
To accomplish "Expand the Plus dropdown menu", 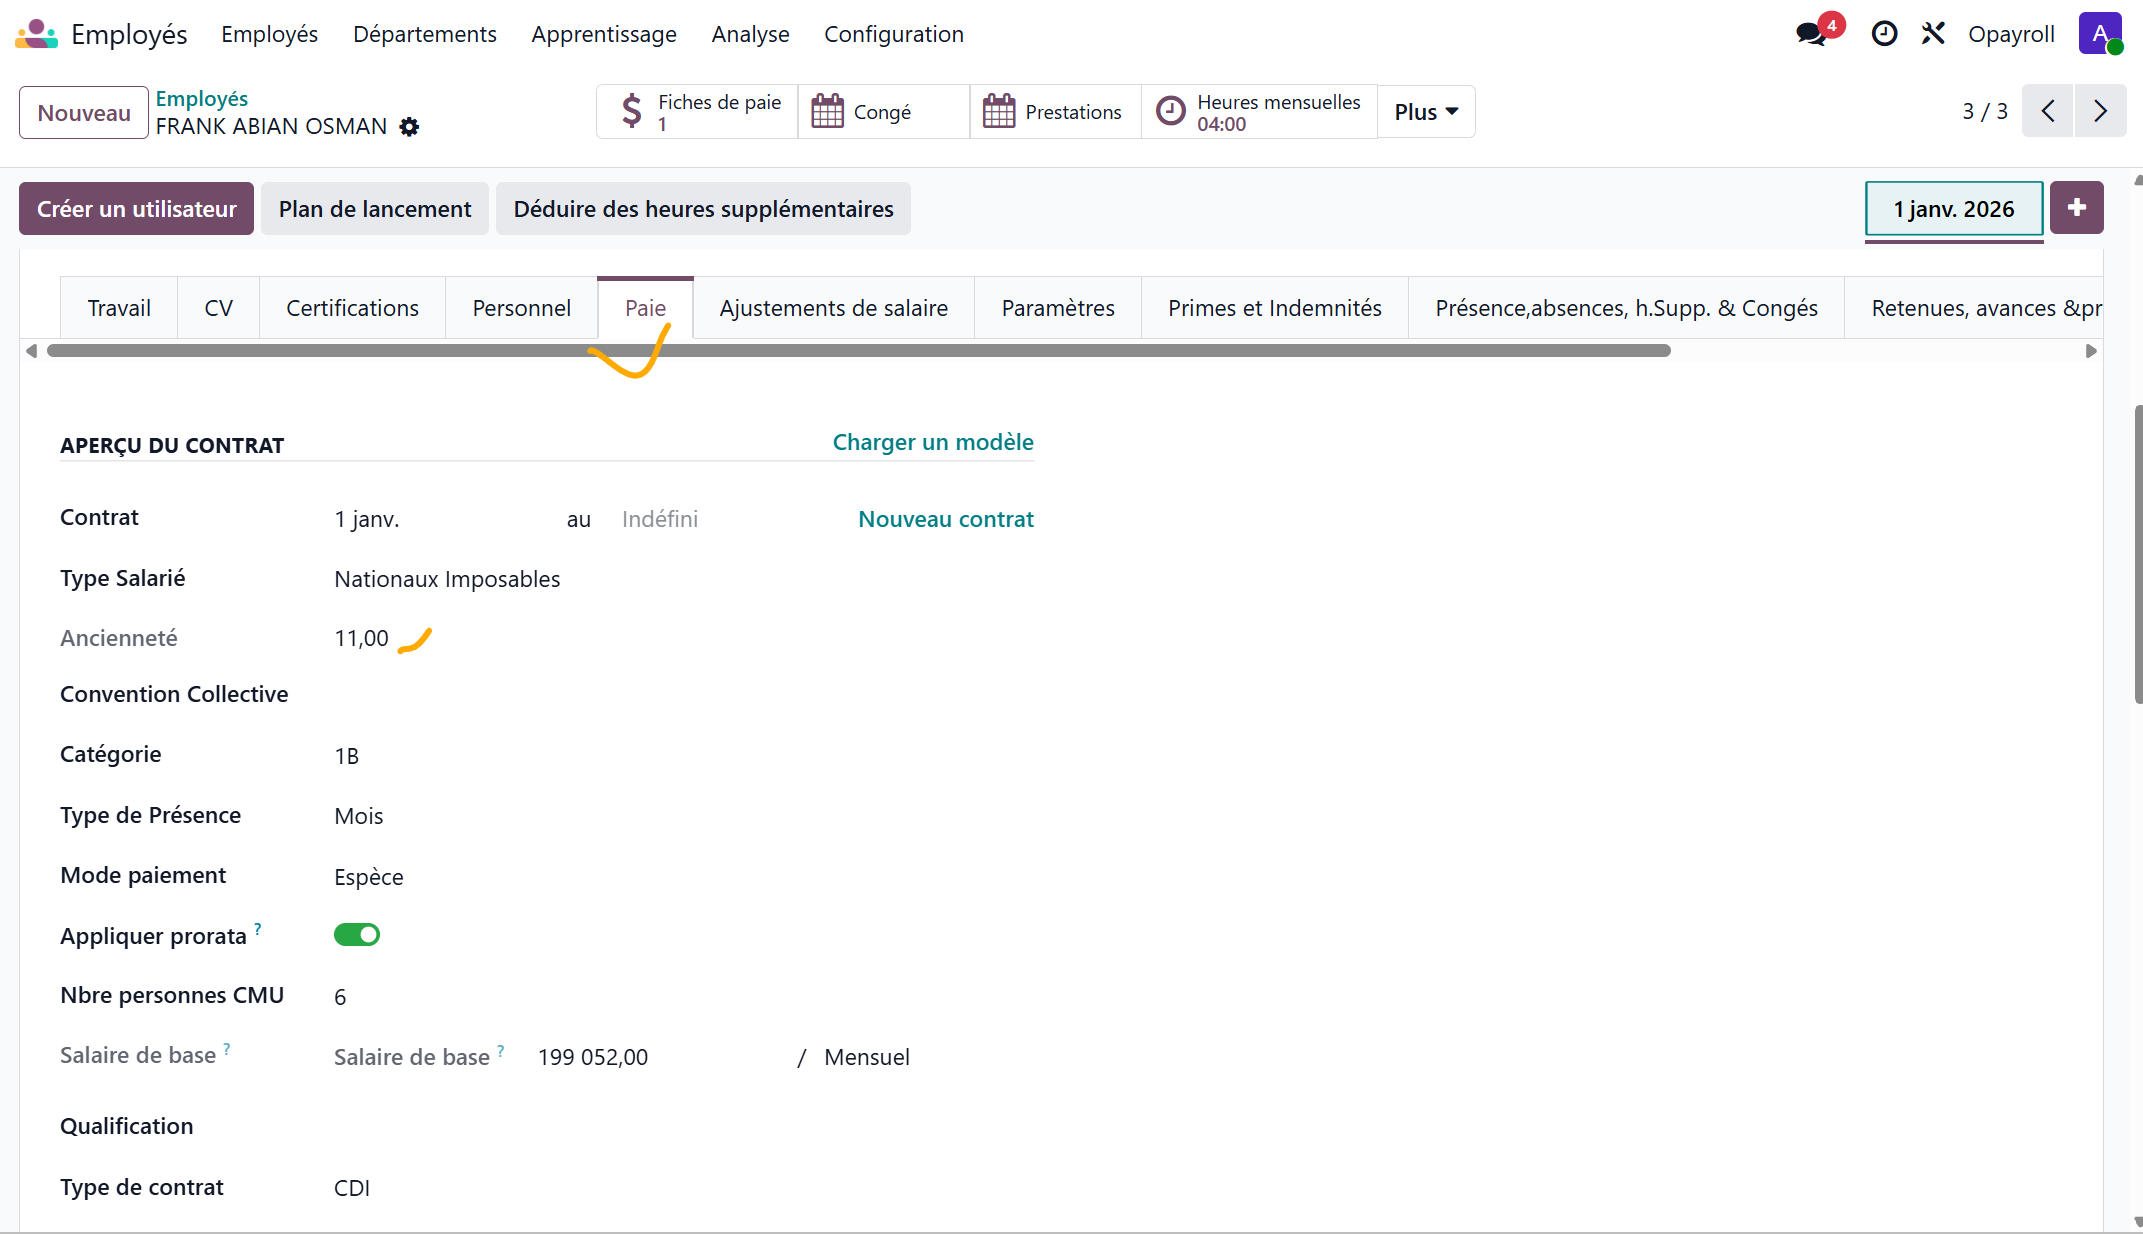I will (1426, 112).
